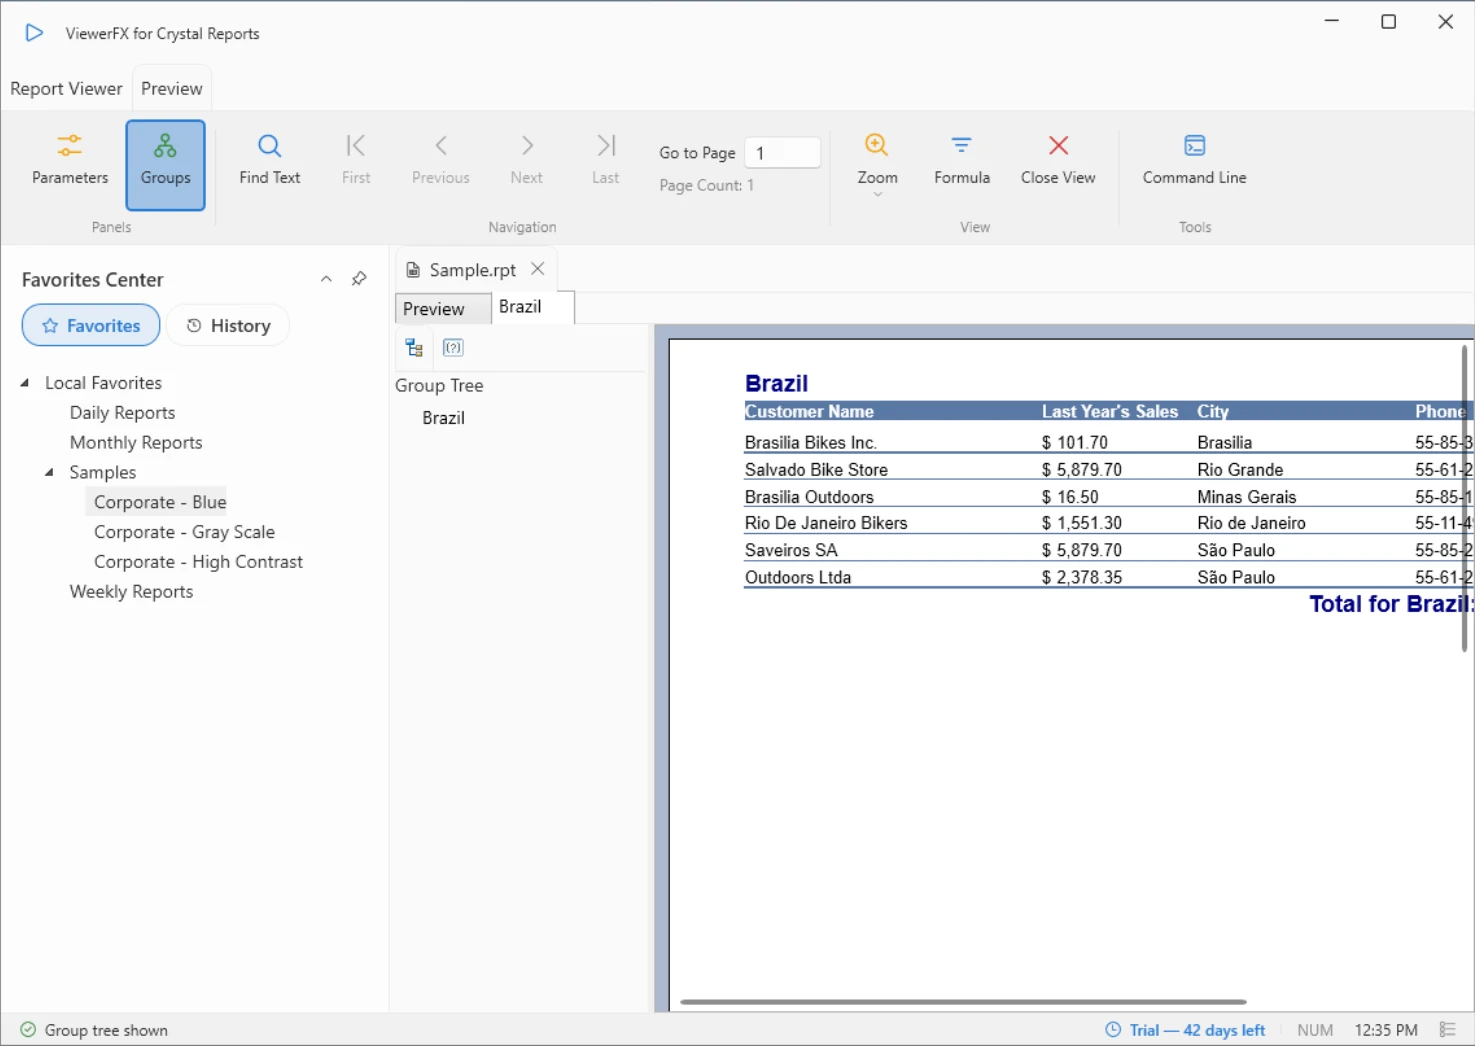This screenshot has height=1046, width=1475.
Task: Switch to the Report Viewer ribbon tab
Action: (x=66, y=89)
